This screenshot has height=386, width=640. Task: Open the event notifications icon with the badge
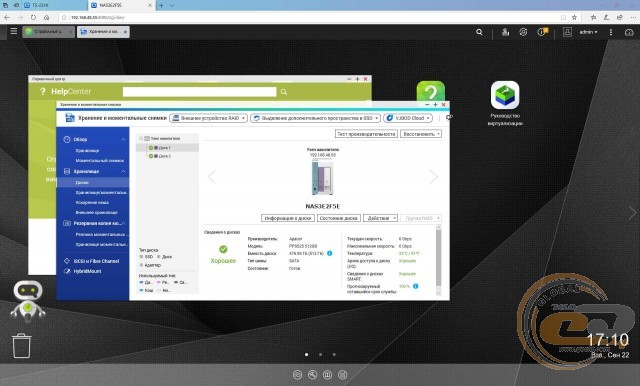click(542, 31)
